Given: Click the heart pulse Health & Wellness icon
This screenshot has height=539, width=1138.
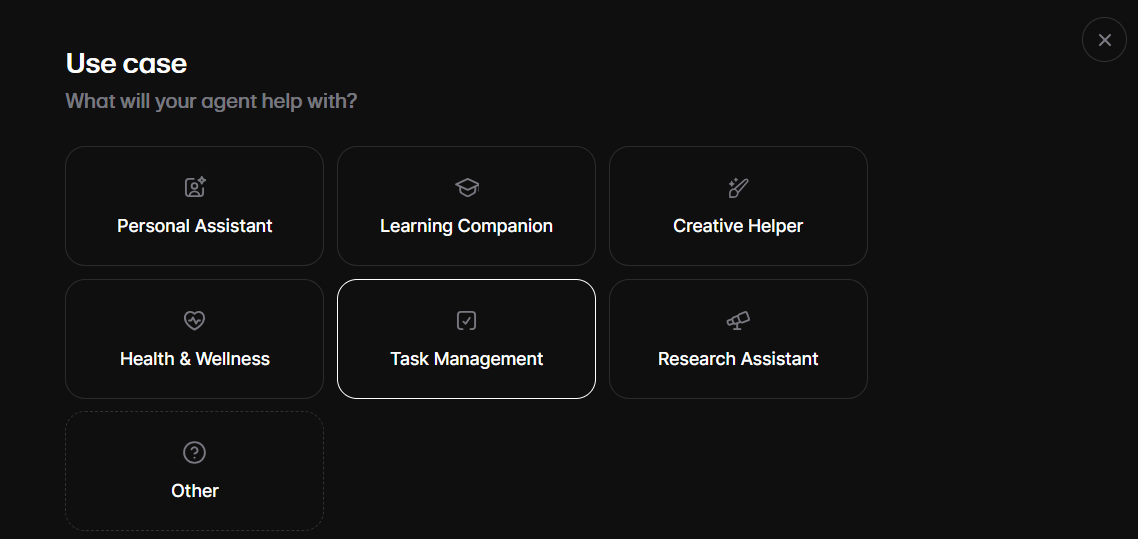Looking at the screenshot, I should [195, 320].
